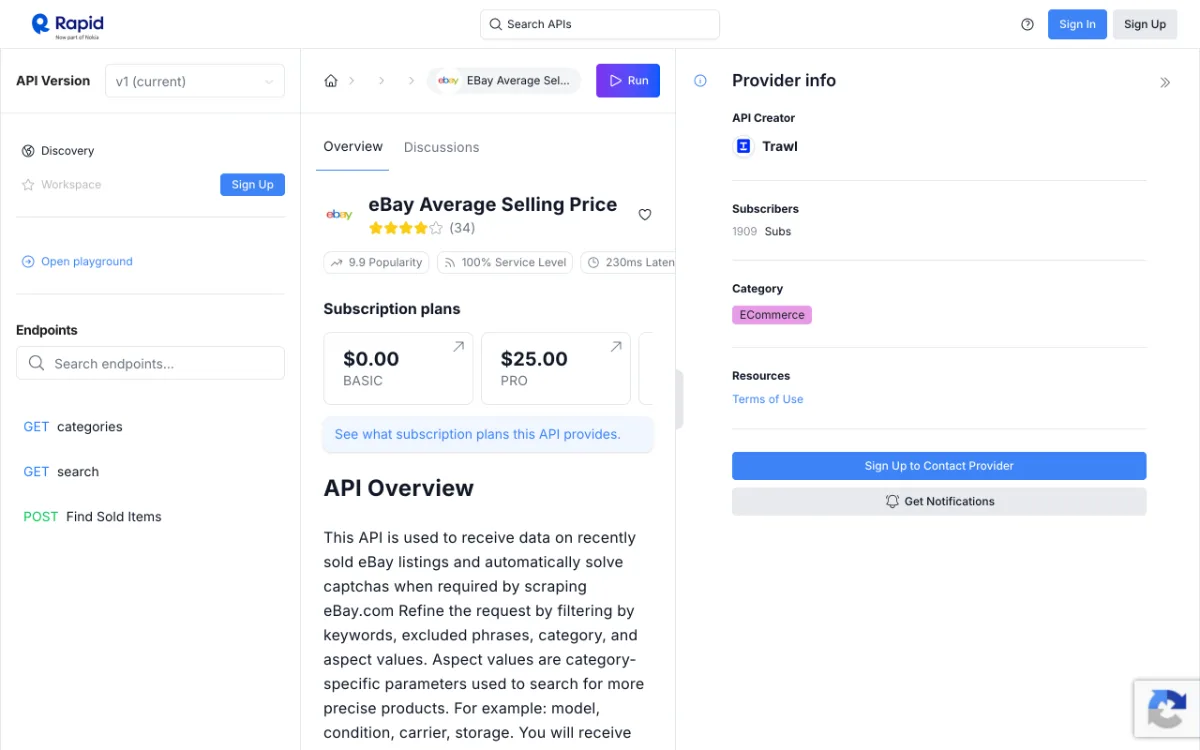The height and width of the screenshot is (750, 1200).
Task: Click the Rapid logo
Action: 67,24
